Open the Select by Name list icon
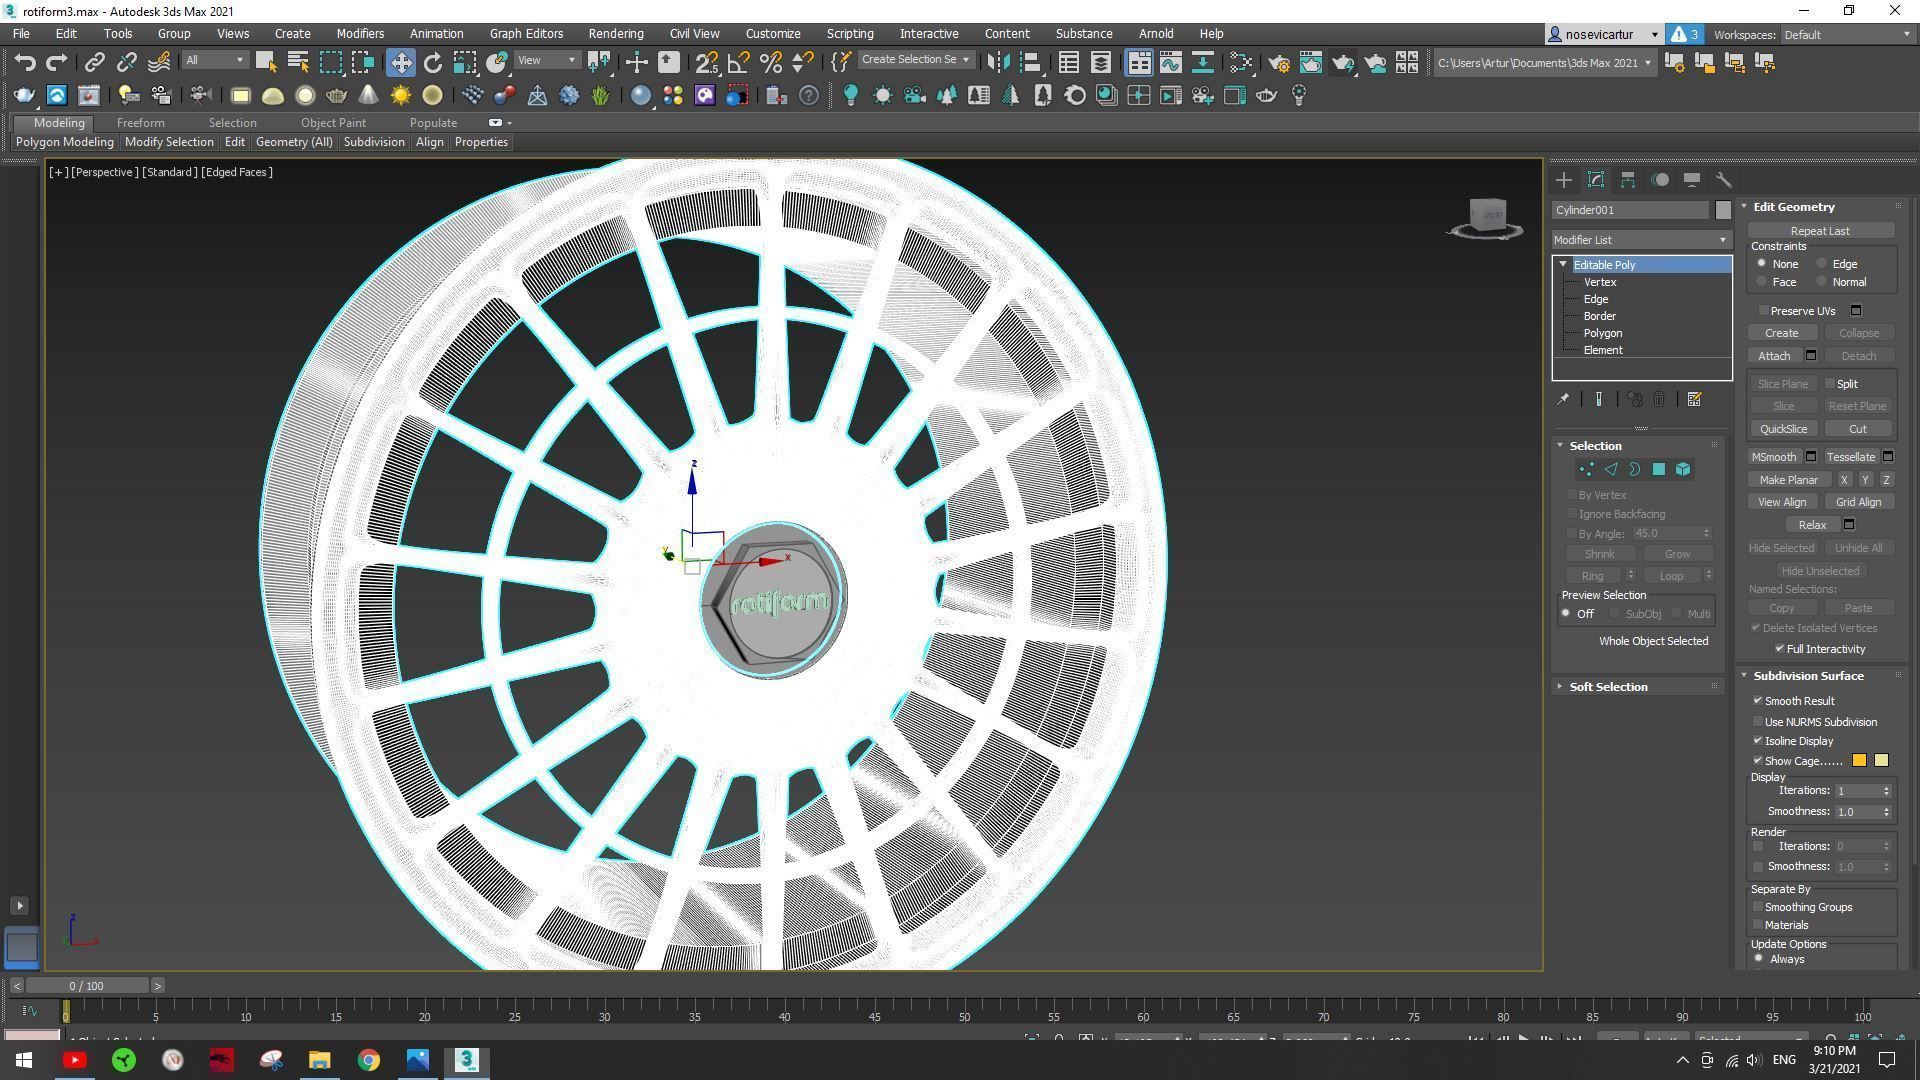 coord(298,62)
